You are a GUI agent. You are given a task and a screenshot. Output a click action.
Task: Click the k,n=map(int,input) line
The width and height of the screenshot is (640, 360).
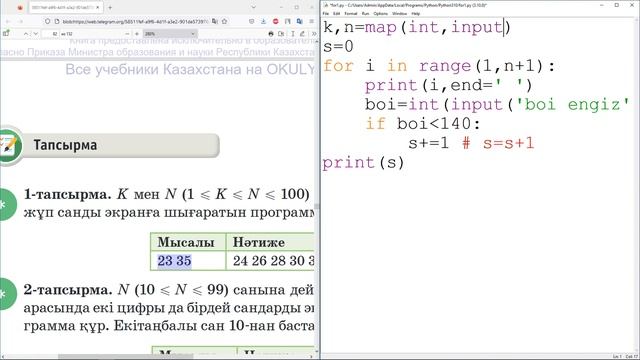417,27
